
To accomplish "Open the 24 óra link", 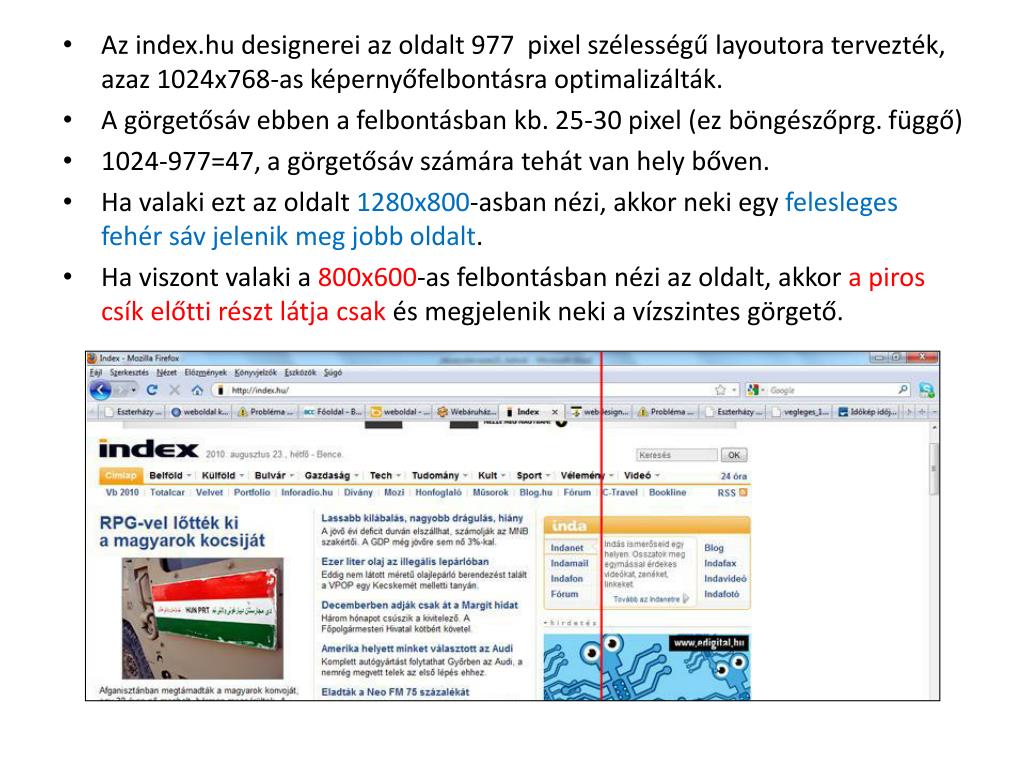I will 733,476.
